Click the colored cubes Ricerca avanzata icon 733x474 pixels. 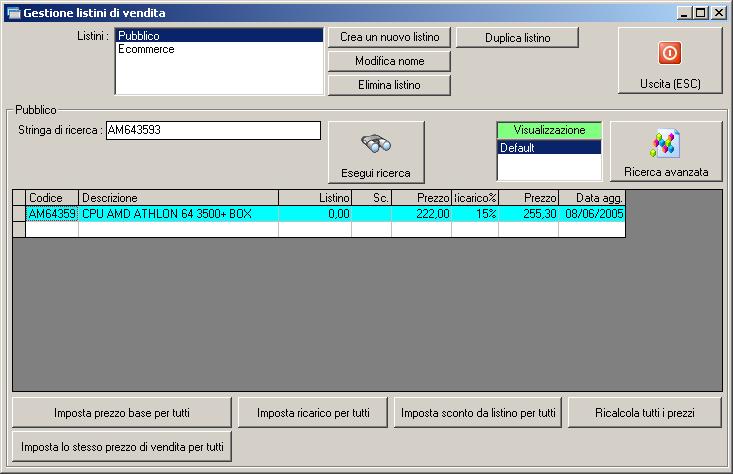(x=664, y=144)
